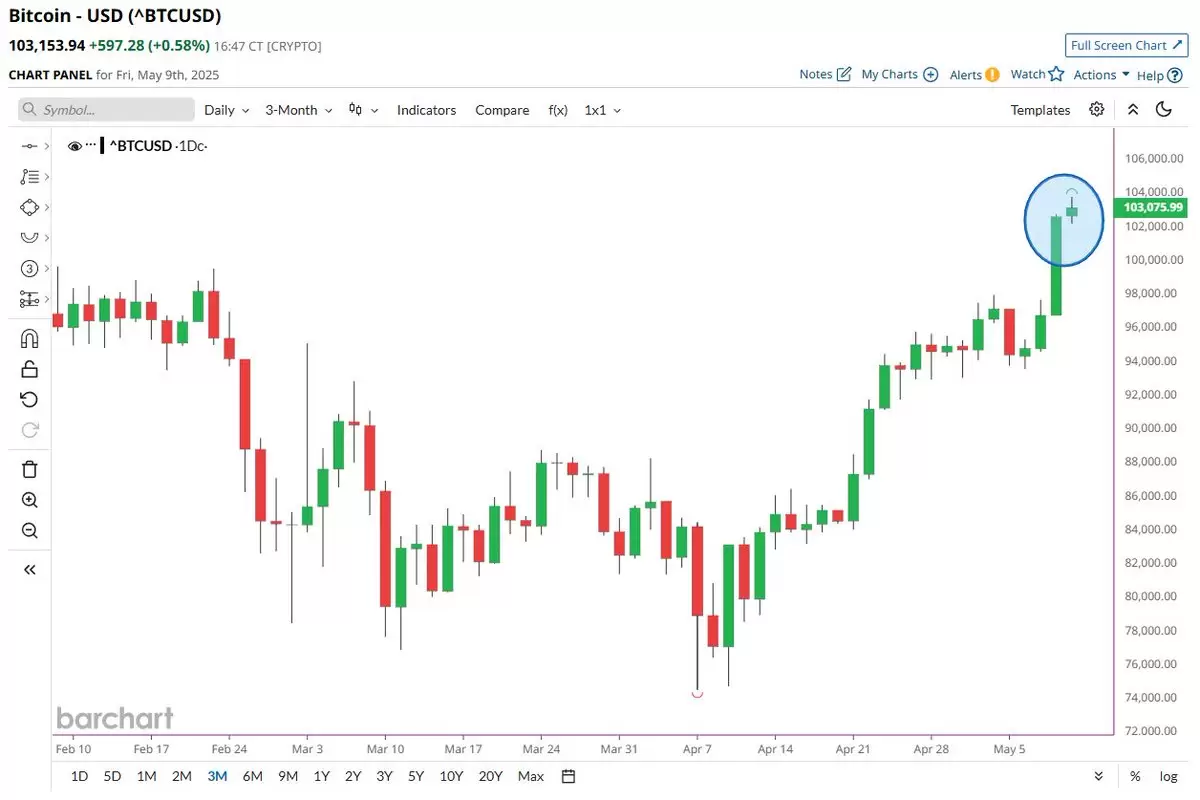Click the Symbol search field
Screen dimensions: 1200x800
coord(106,110)
